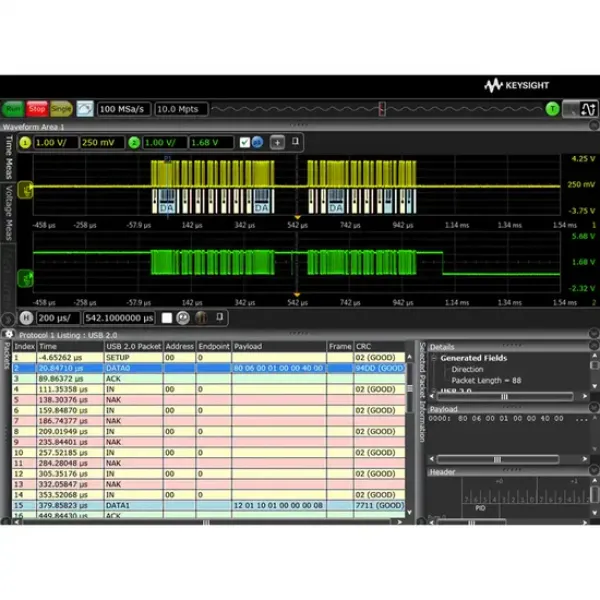Select Packet Length = 88 item
Viewport: 600px width, 600px height.
(x=486, y=380)
